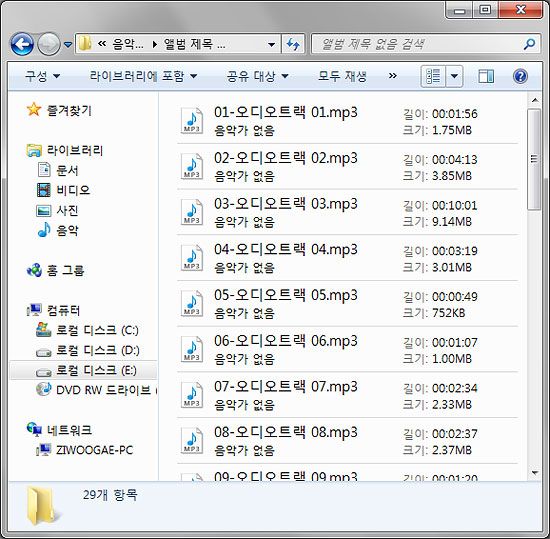Click the 홈 그룹 icon

coord(34,270)
